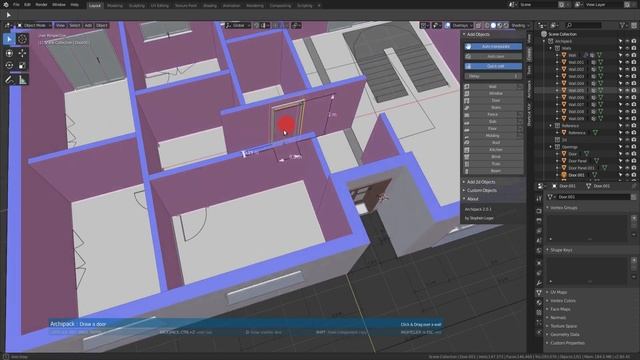Click the Wall icon in Add Objects

pyautogui.click(x=467, y=87)
